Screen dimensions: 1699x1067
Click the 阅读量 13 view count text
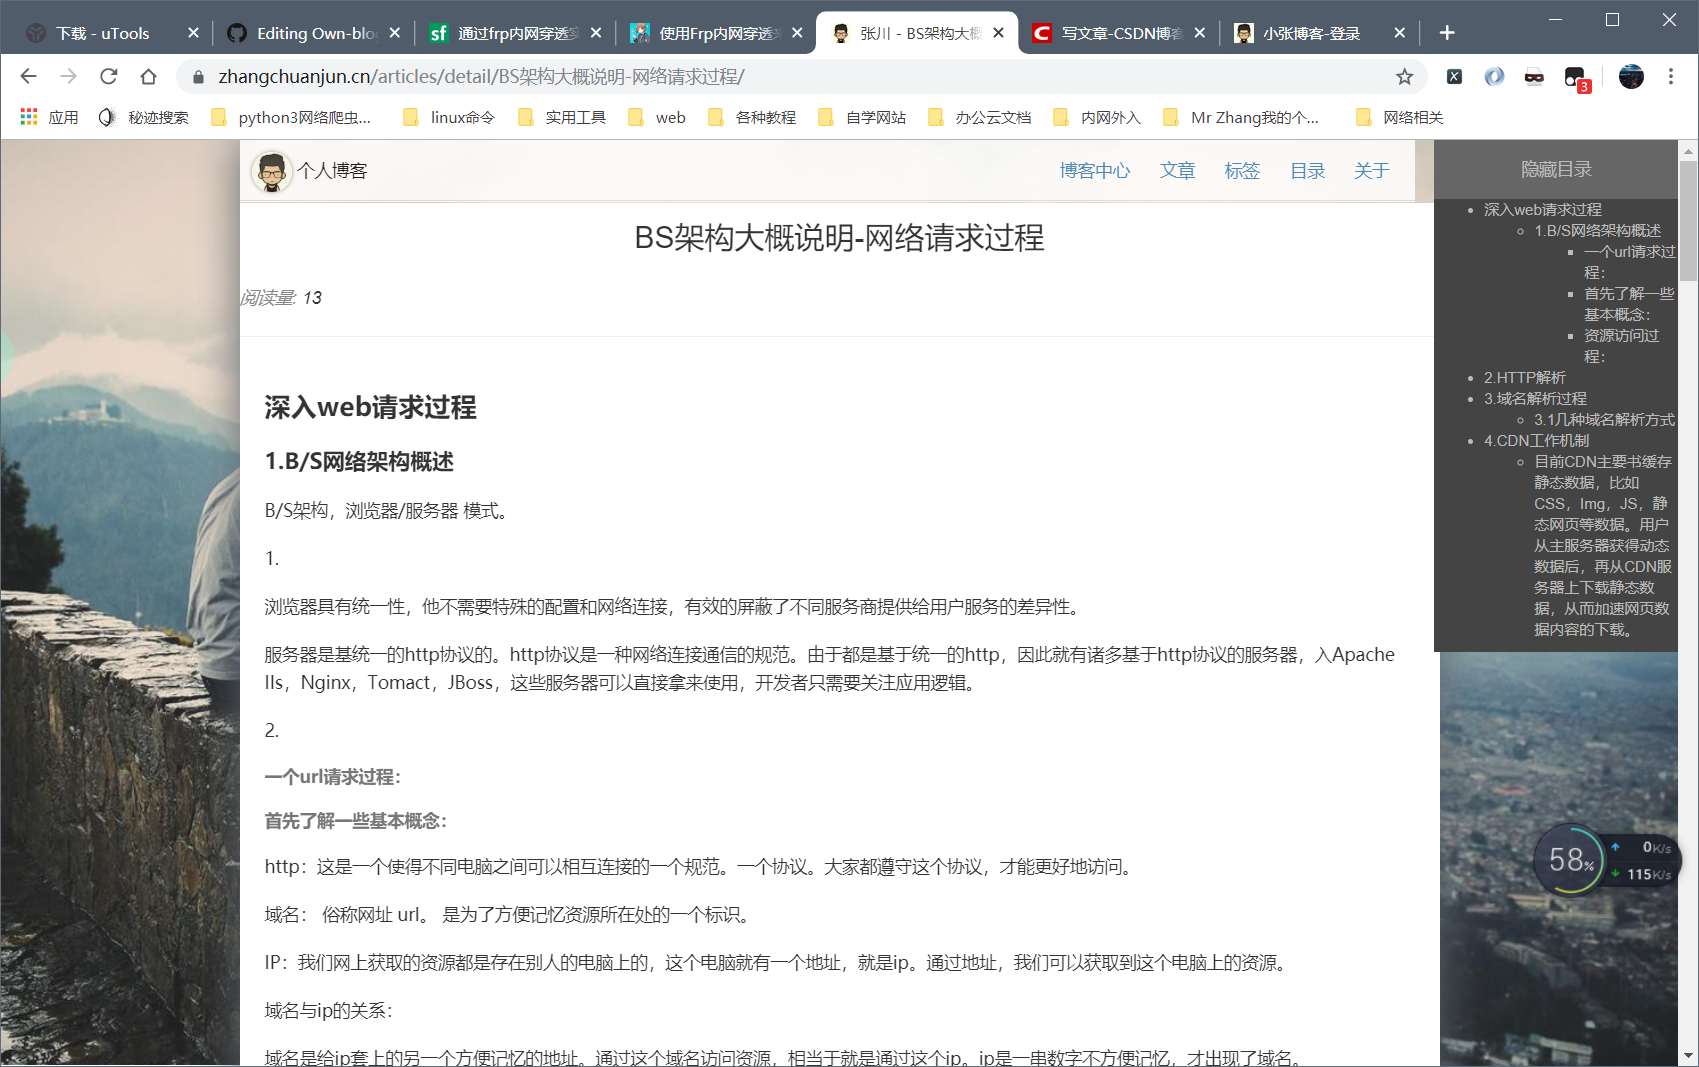pos(281,298)
